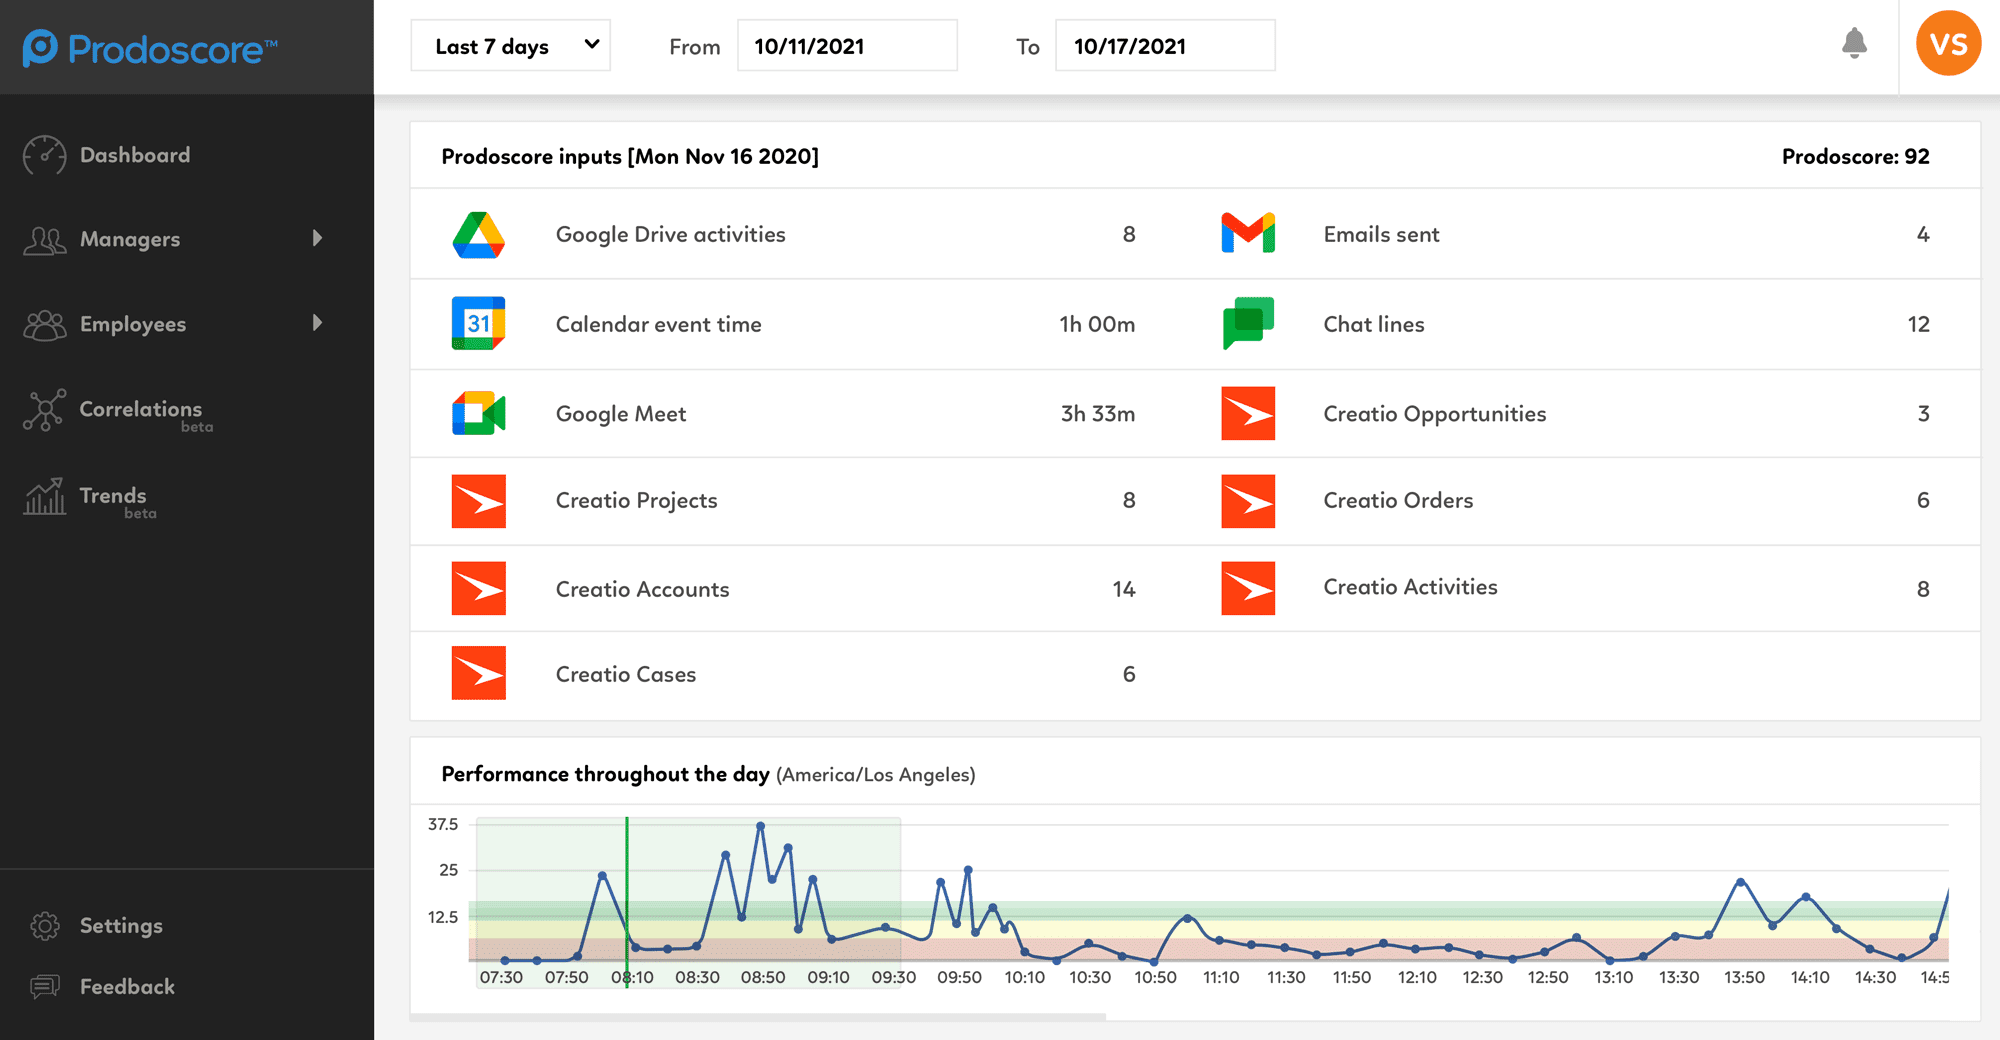
Task: Click the Google Calendar icon
Action: tap(478, 323)
